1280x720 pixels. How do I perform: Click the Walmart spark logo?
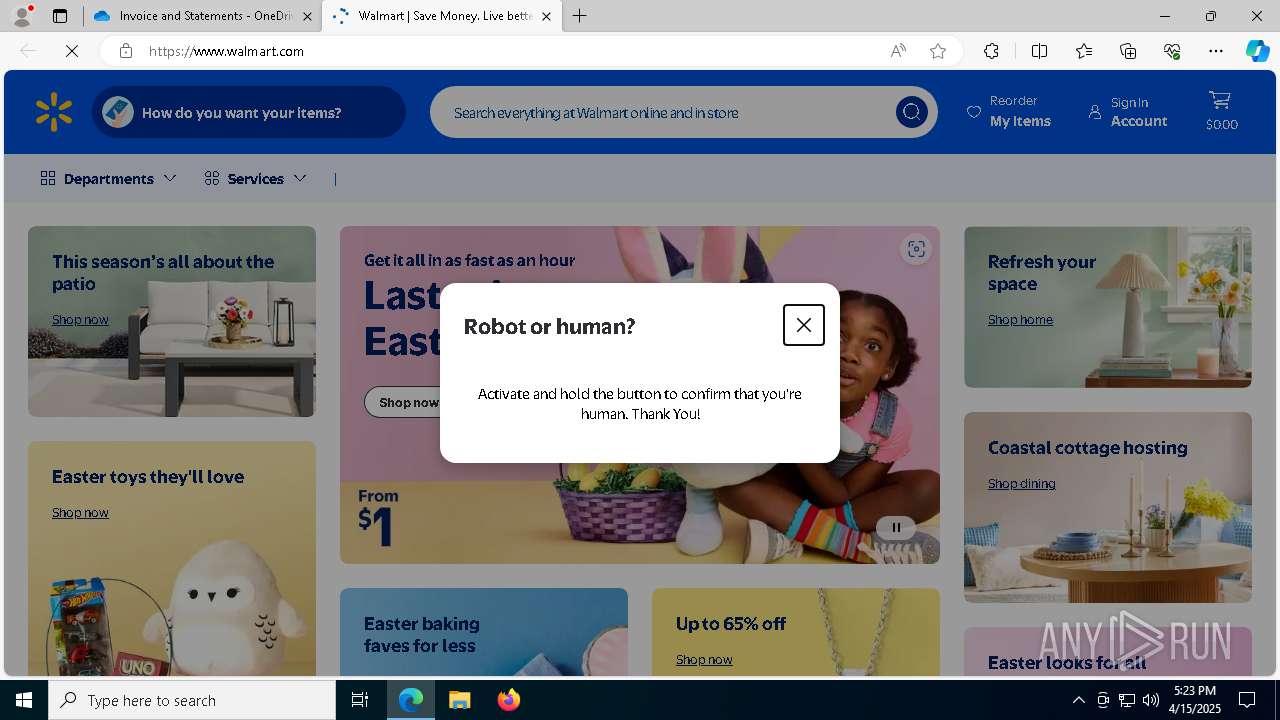[x=54, y=112]
